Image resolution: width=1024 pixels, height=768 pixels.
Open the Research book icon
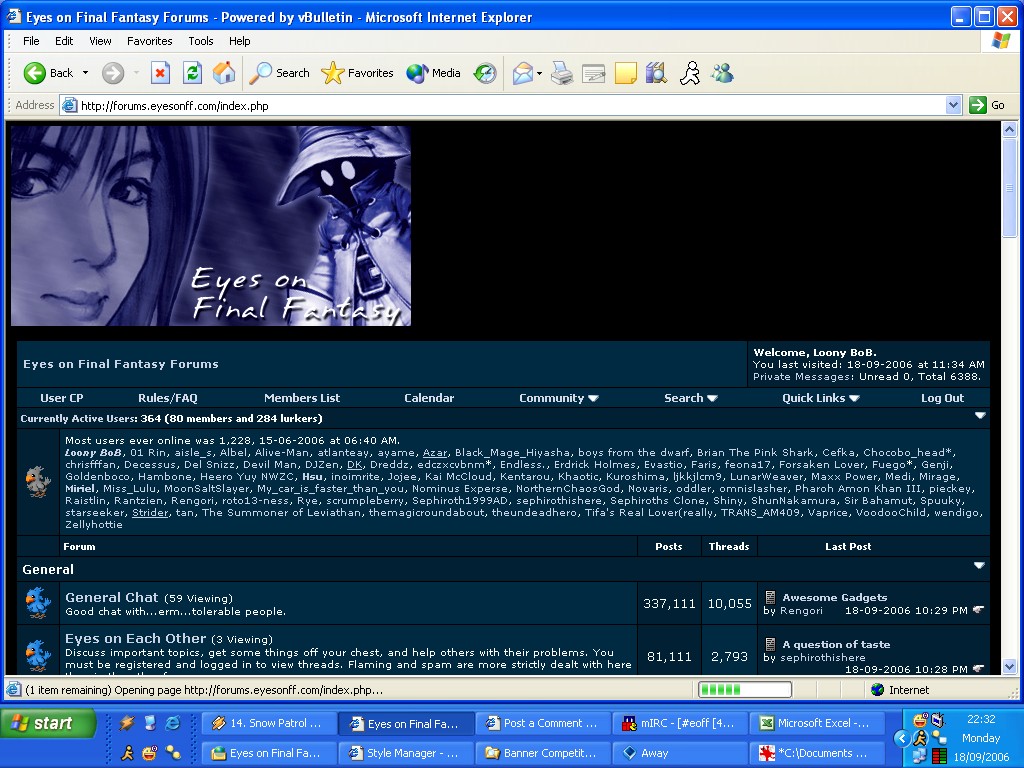[x=656, y=73]
